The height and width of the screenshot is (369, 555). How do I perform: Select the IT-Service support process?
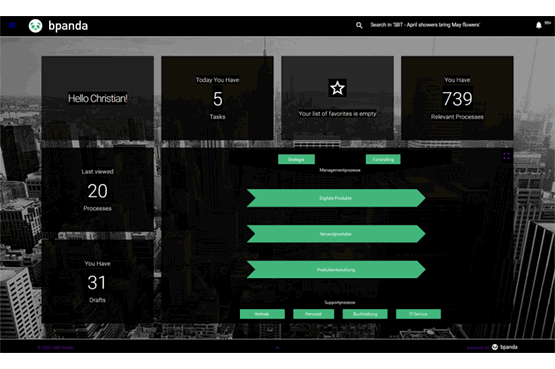pos(418,314)
